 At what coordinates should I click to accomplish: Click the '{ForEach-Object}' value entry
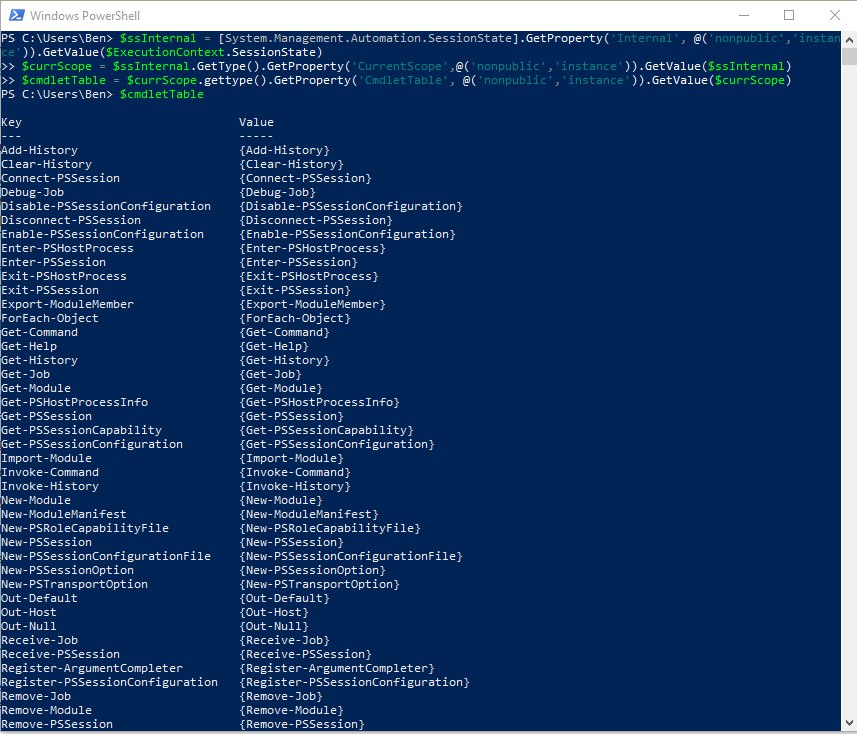point(295,318)
